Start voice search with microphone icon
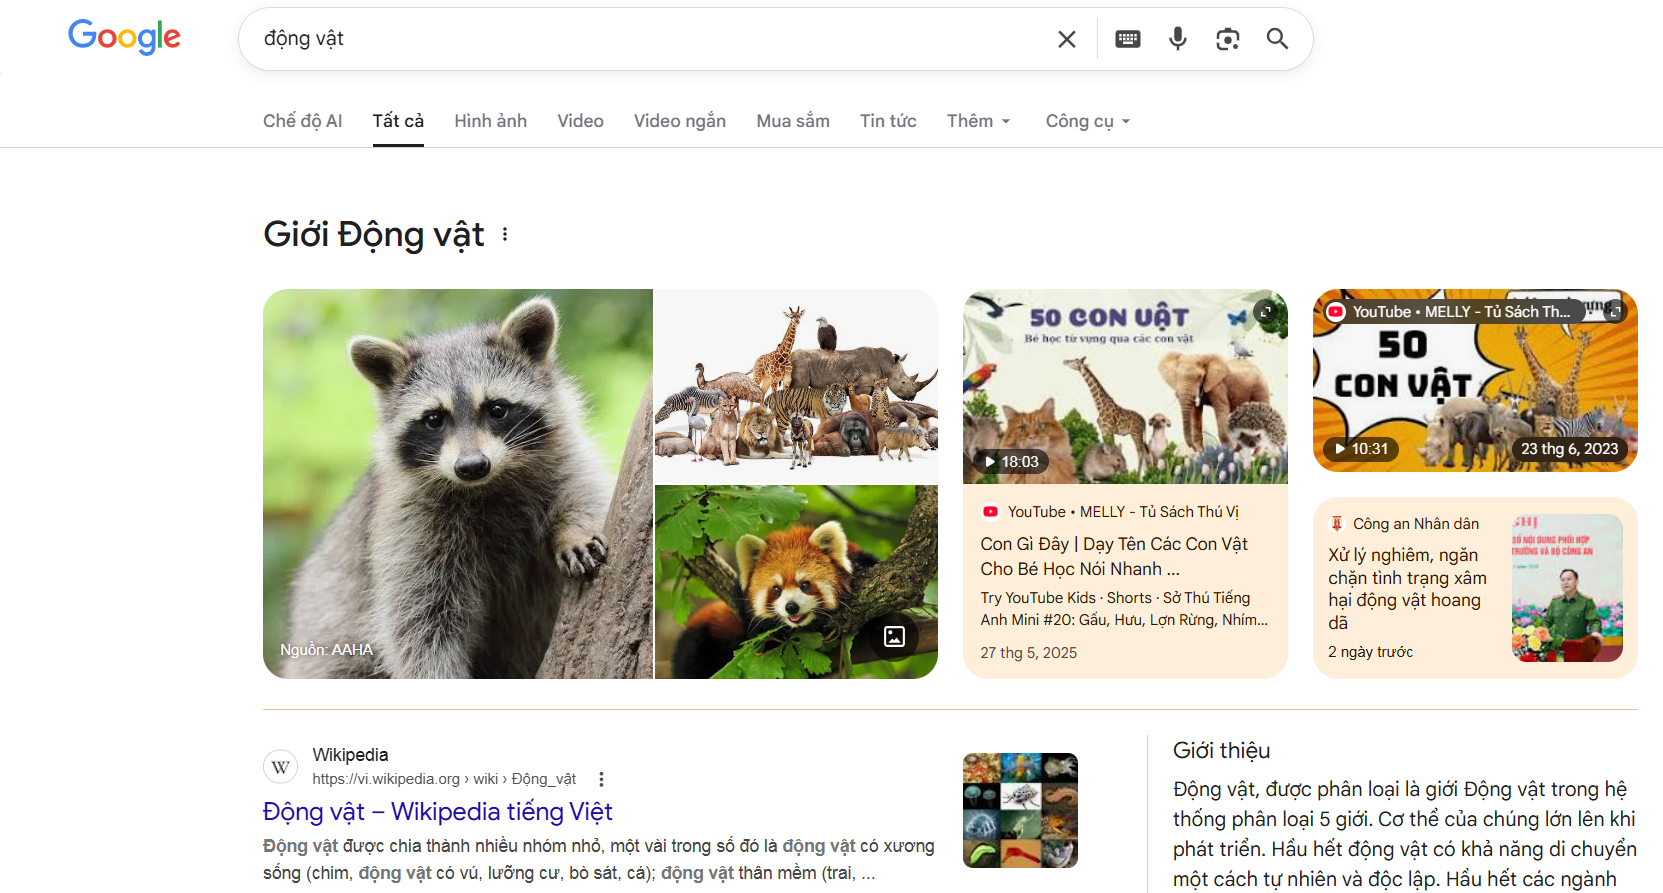Viewport: 1663px width, 893px height. click(1178, 39)
